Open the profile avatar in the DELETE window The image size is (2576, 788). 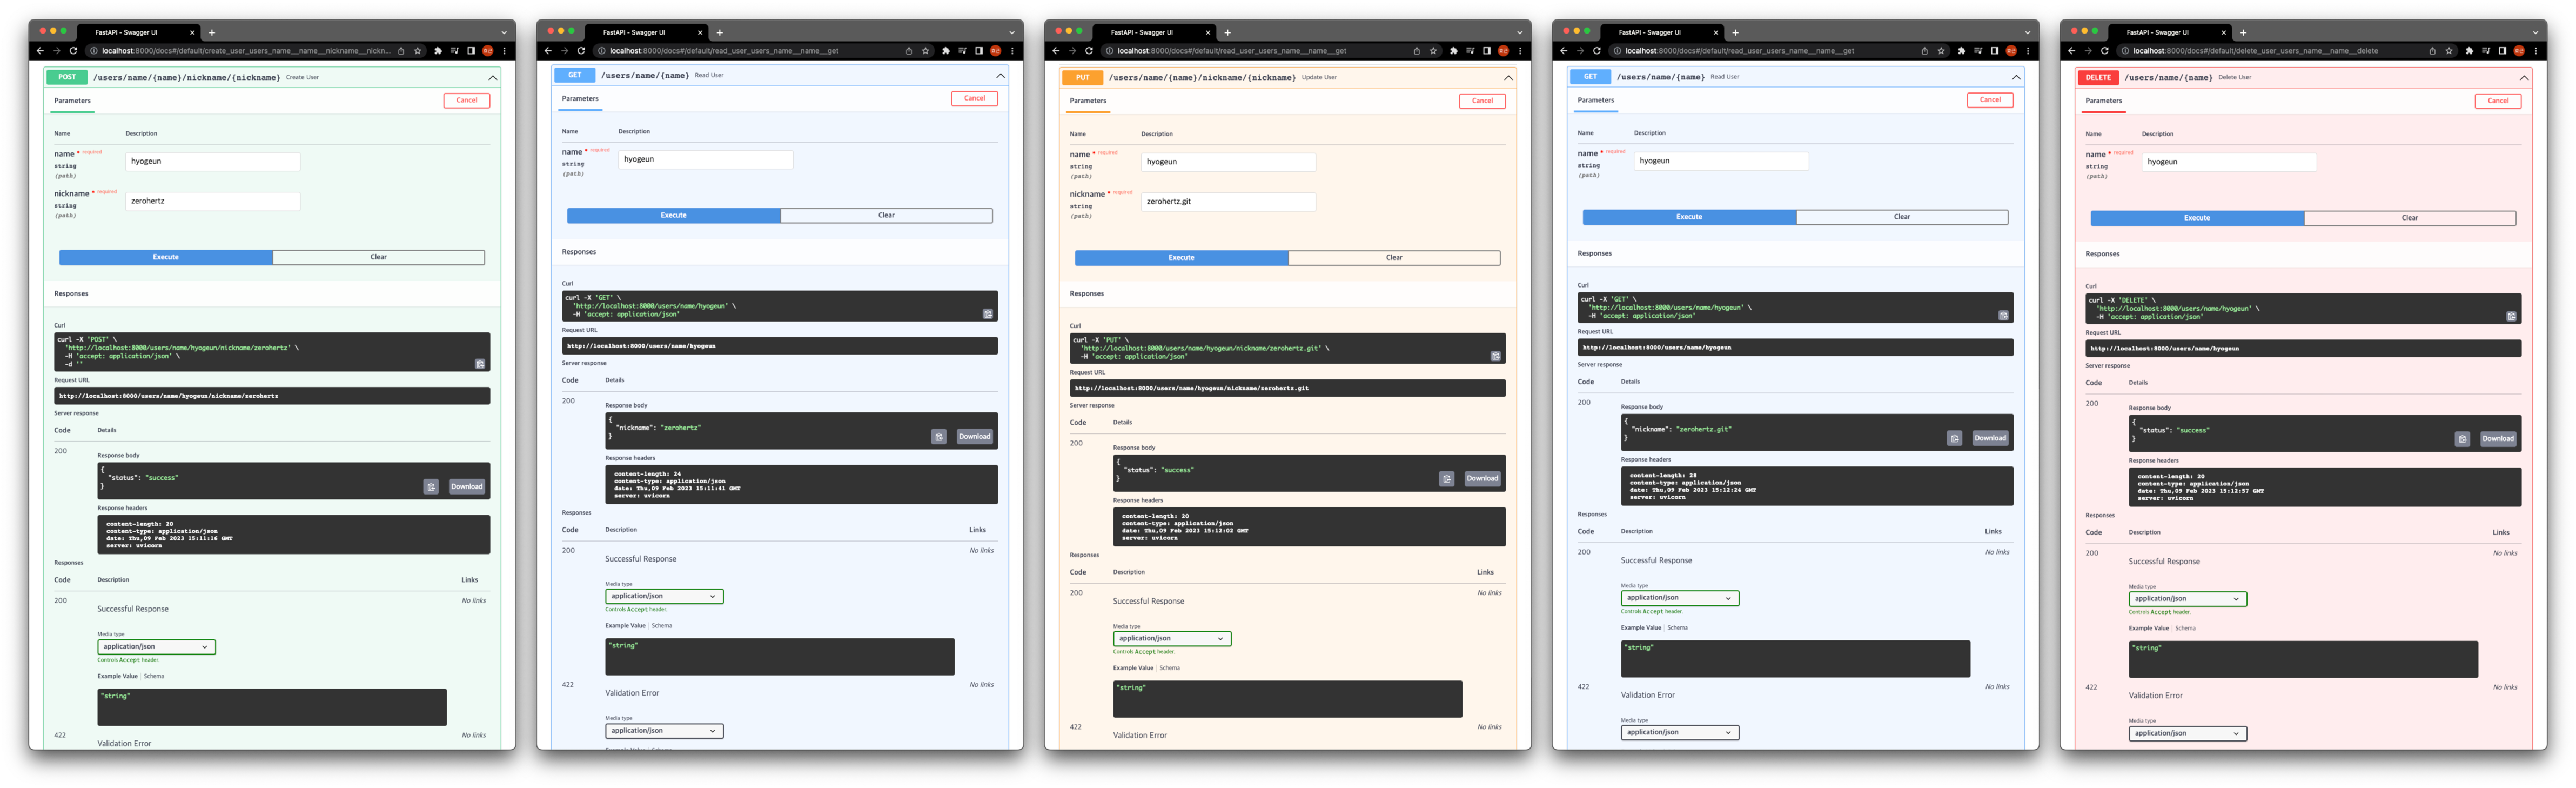2519,51
